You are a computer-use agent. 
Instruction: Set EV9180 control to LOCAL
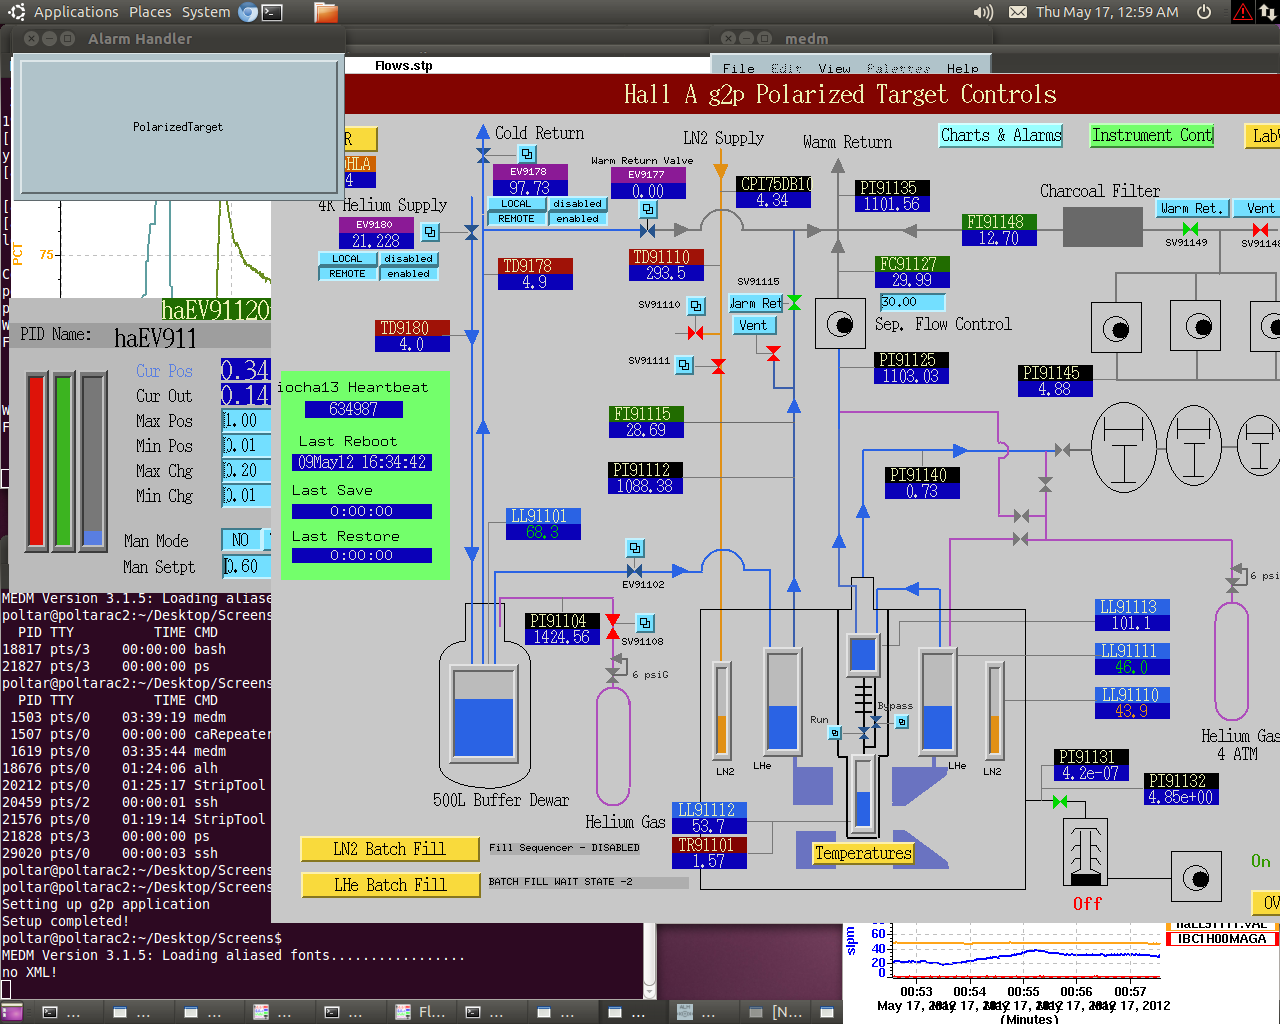tap(347, 259)
